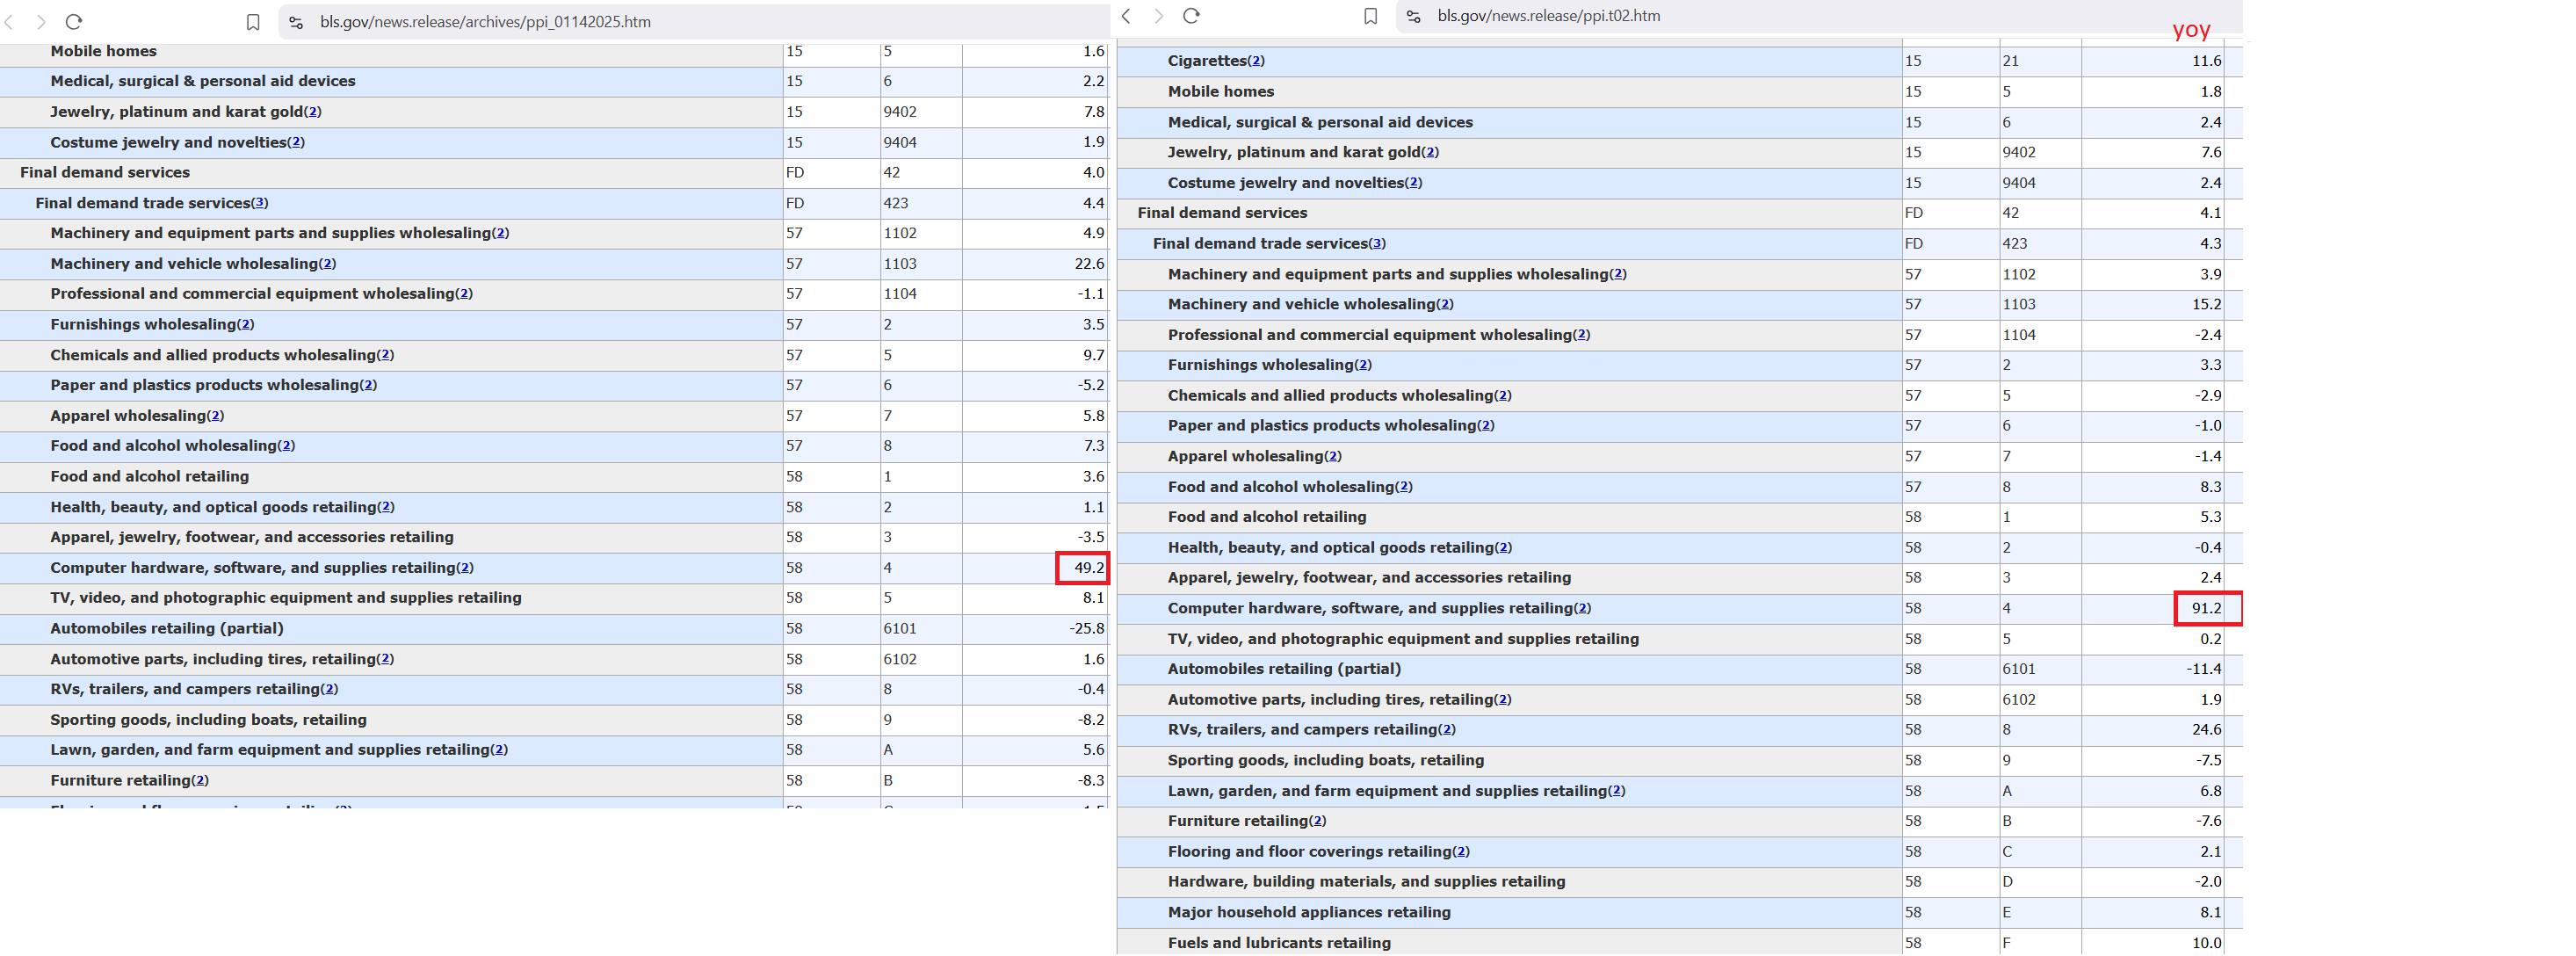
Task: Open site info icon beside ppi_01142025 URL
Action: (x=296, y=22)
